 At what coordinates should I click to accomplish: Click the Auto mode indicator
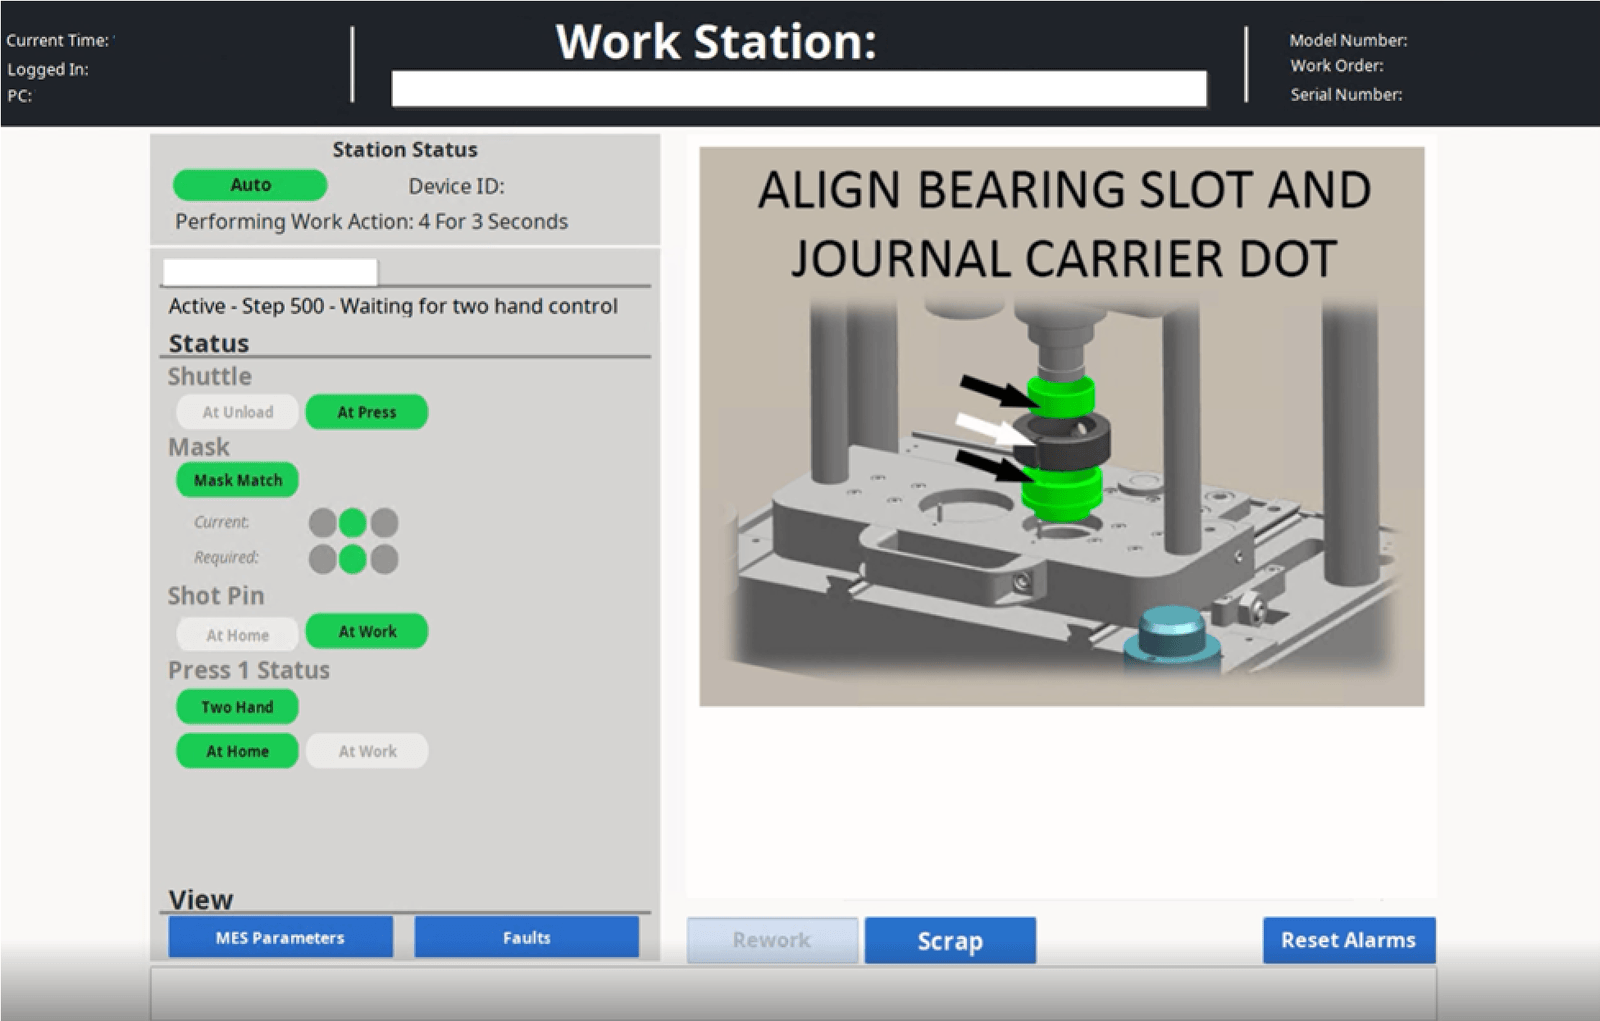(250, 185)
